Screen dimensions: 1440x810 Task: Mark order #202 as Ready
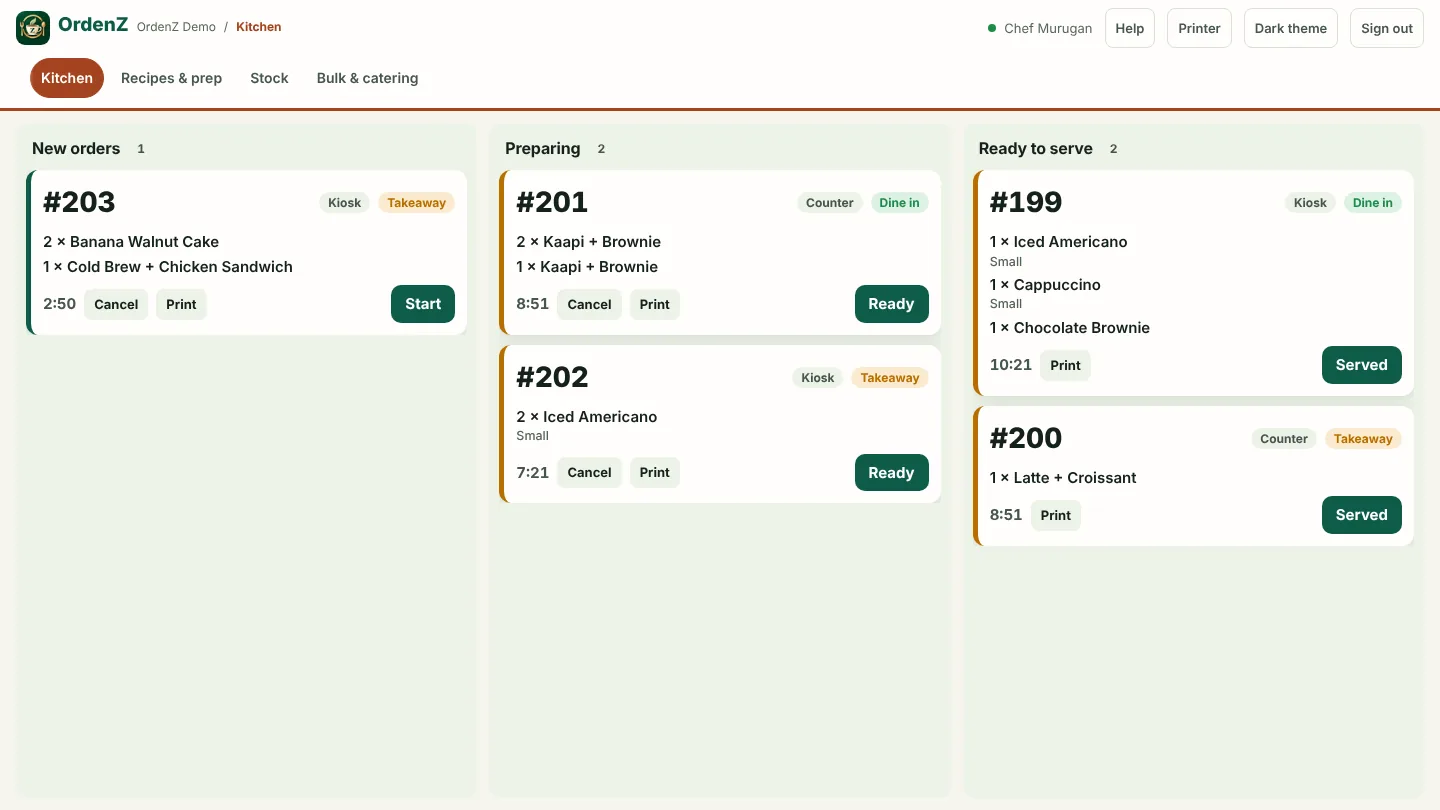891,472
